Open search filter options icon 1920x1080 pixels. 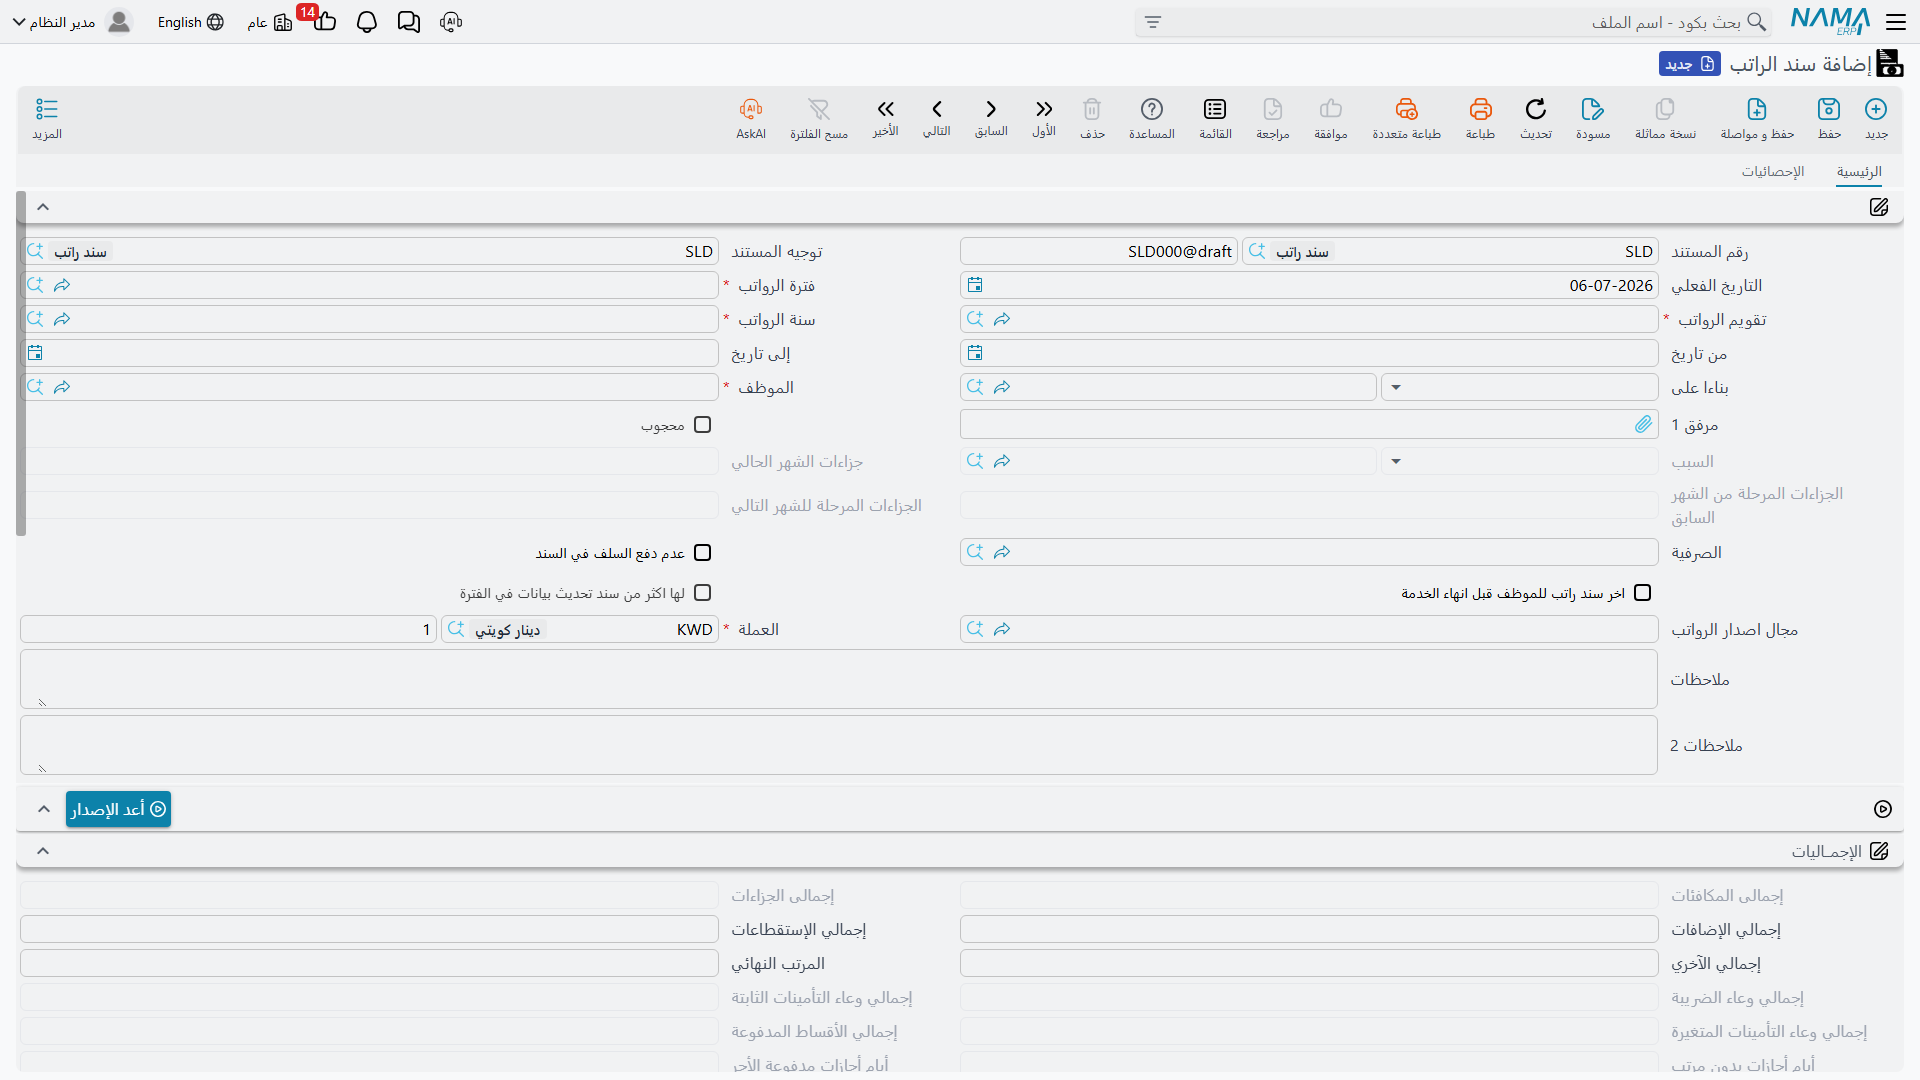[x=1153, y=22]
